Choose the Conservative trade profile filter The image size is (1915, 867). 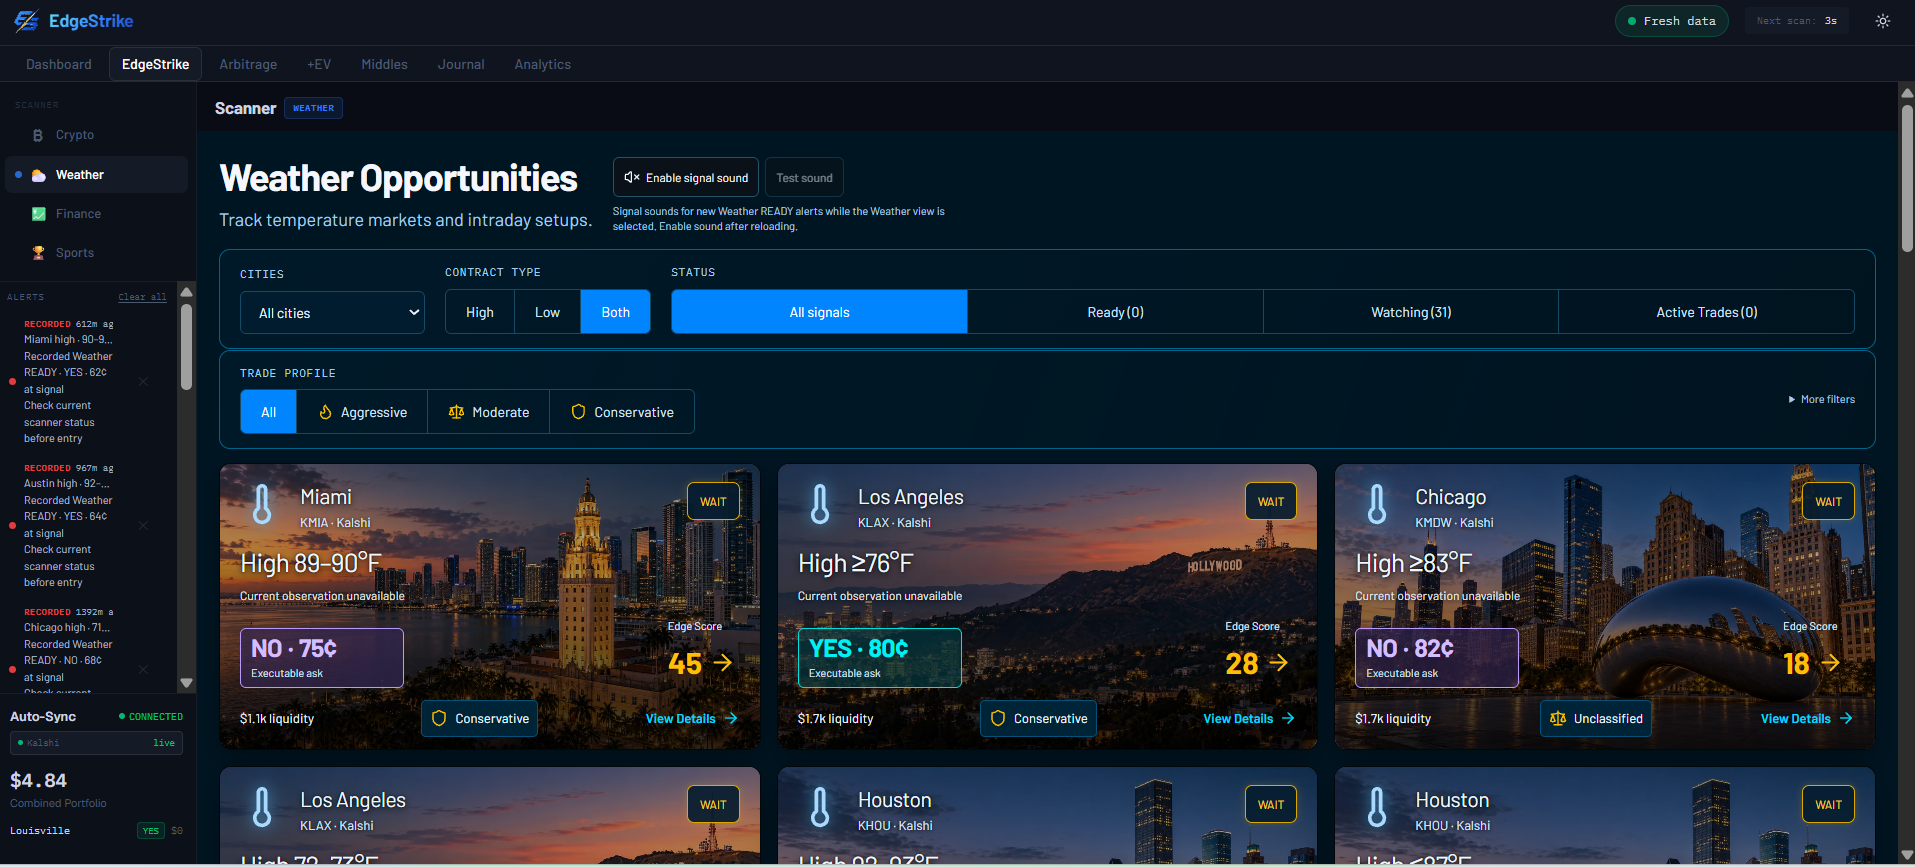pyautogui.click(x=621, y=412)
